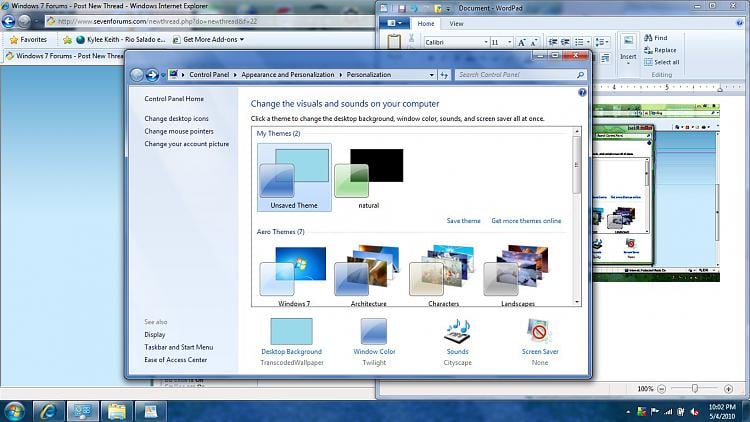Select the Architecture theme thumbnail
Screen dimensions: 750x422
point(368,275)
